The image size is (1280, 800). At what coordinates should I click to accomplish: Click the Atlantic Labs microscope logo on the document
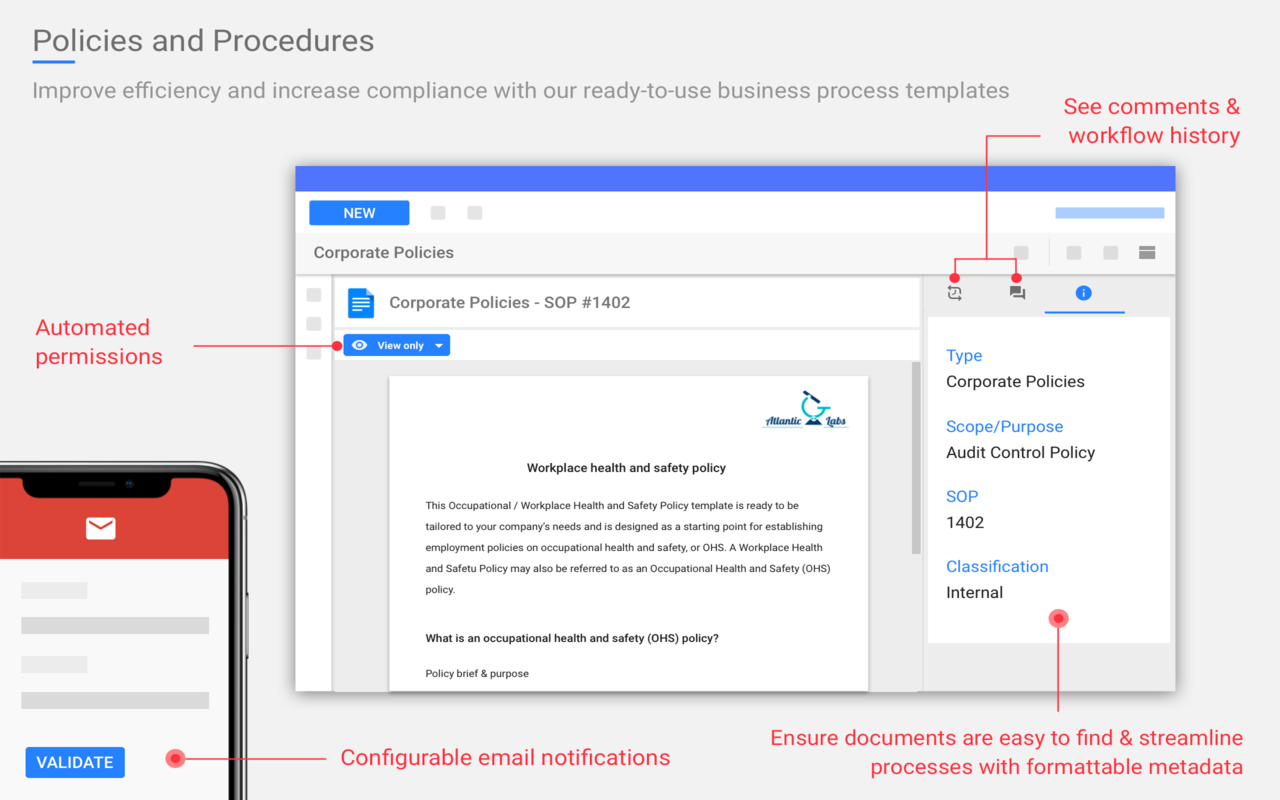tap(807, 408)
